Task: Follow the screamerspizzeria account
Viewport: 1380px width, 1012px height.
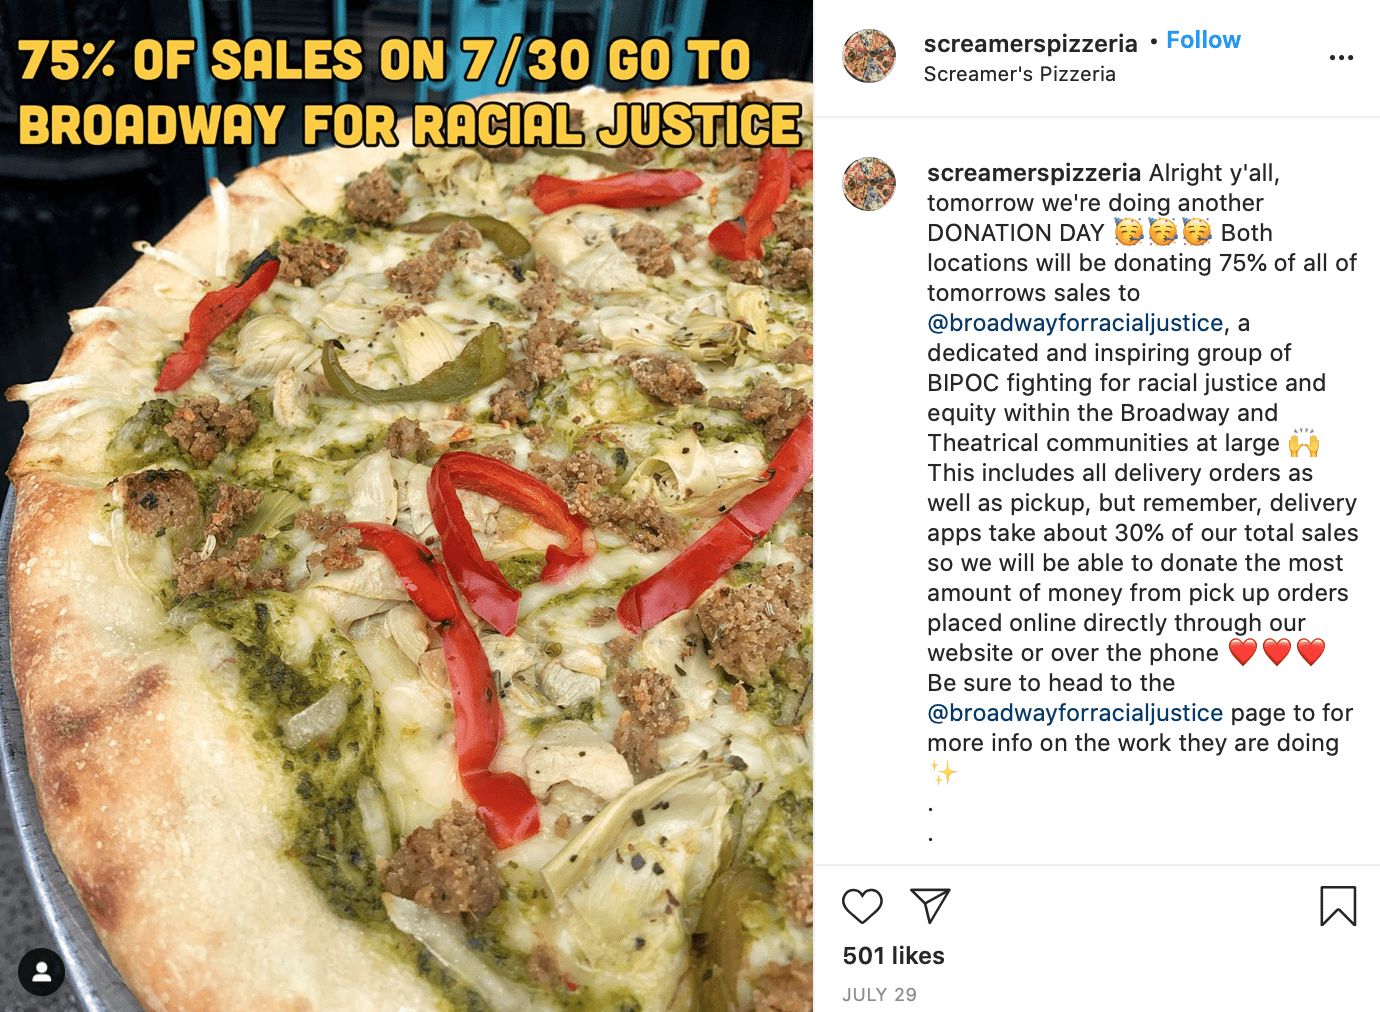Action: point(1203,40)
